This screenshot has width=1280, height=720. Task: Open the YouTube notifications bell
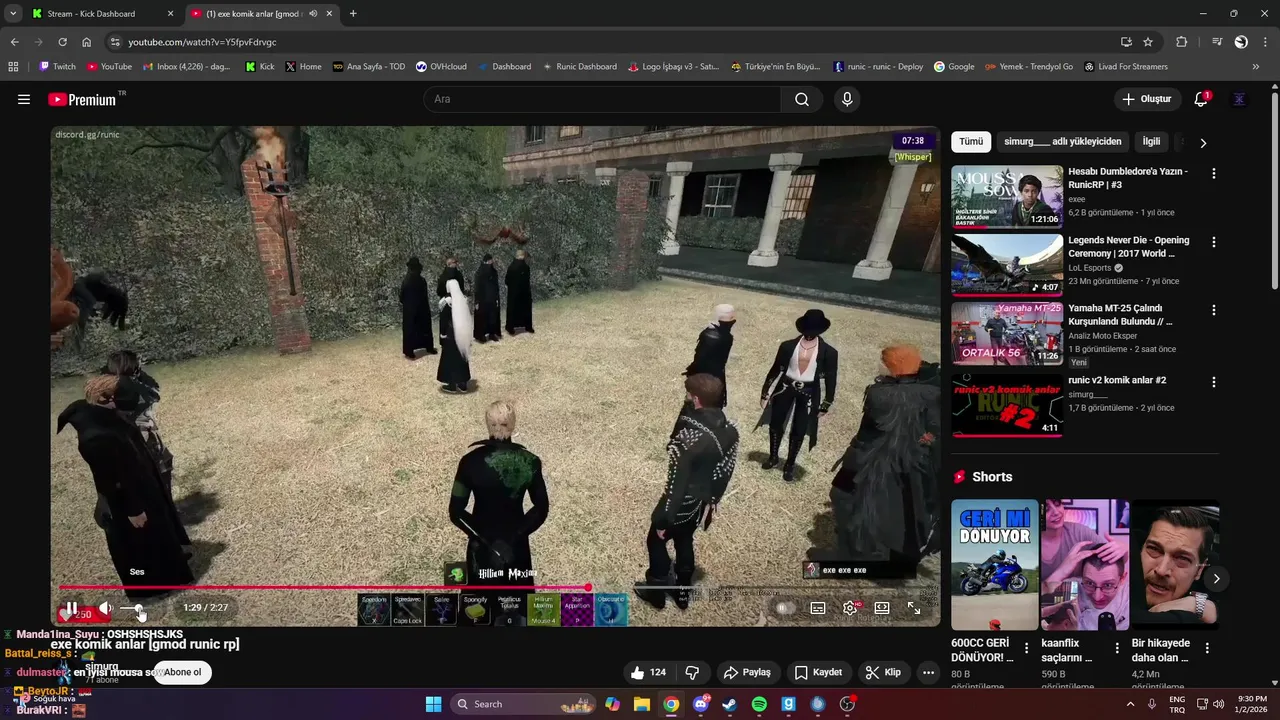click(x=1202, y=99)
